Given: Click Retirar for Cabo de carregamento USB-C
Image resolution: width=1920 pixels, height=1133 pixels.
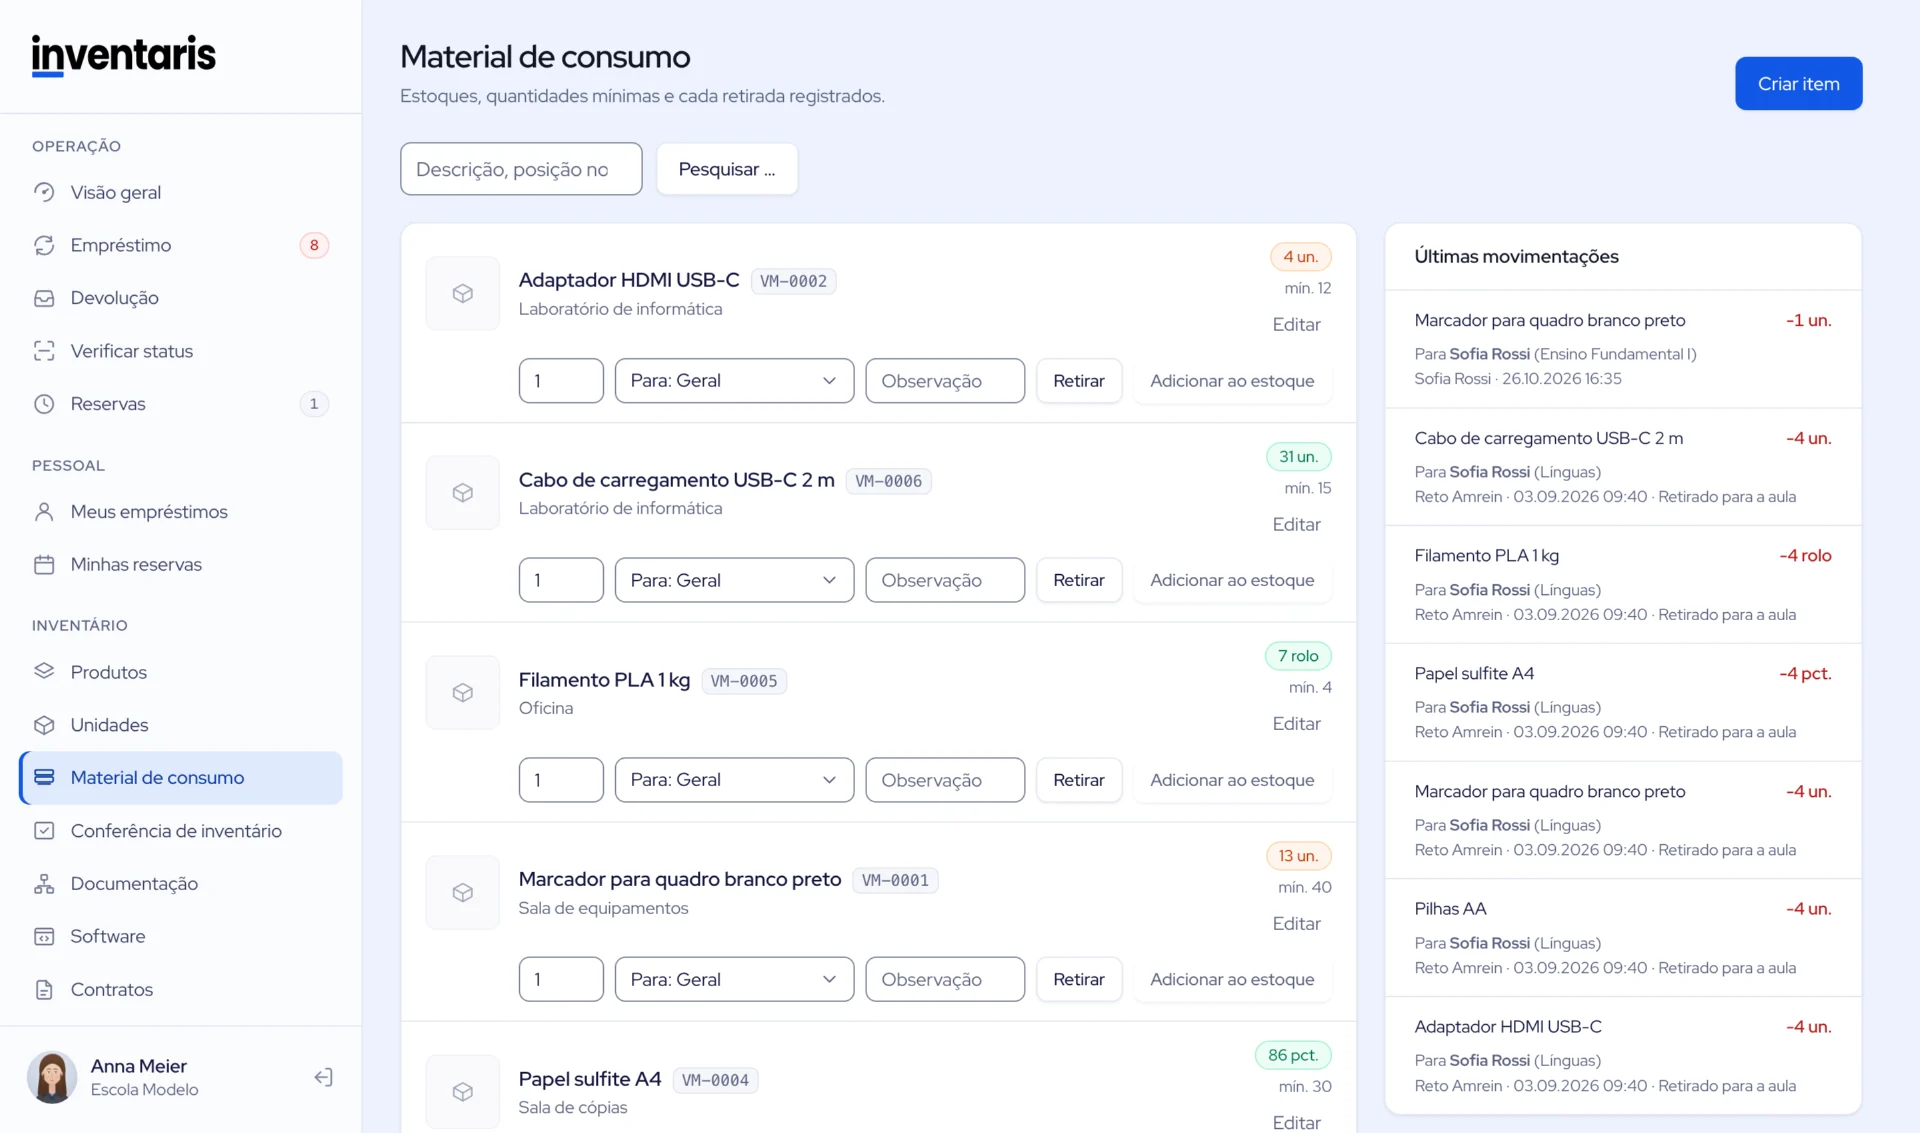Looking at the screenshot, I should 1078,580.
